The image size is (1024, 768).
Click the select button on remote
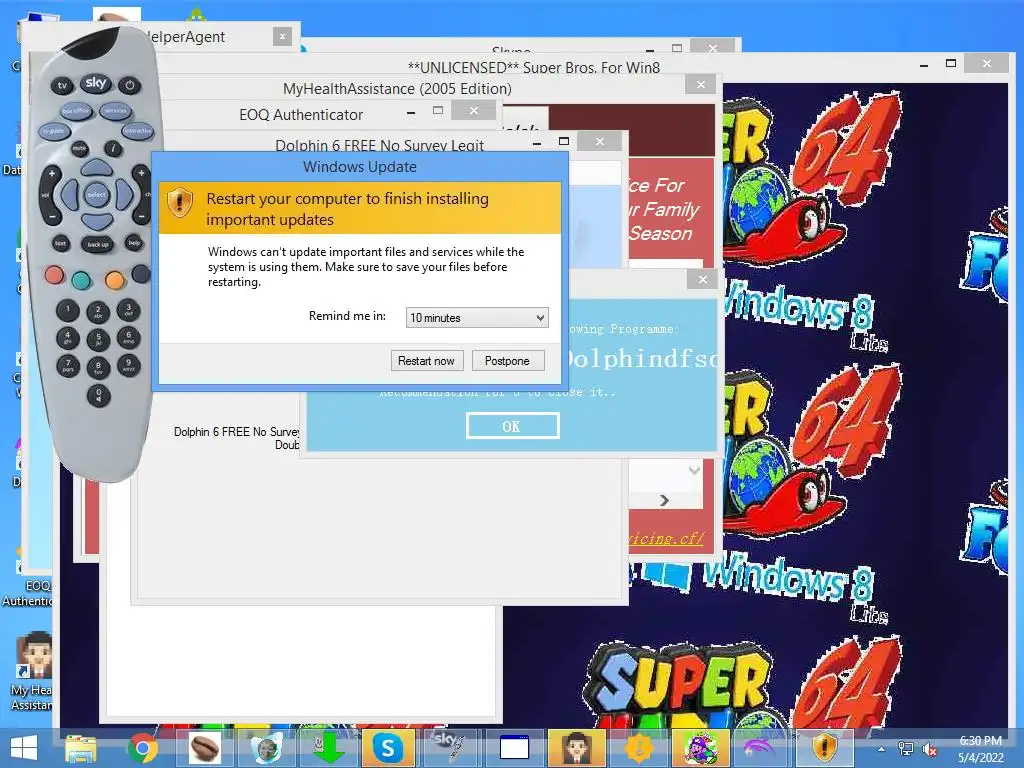[x=97, y=195]
